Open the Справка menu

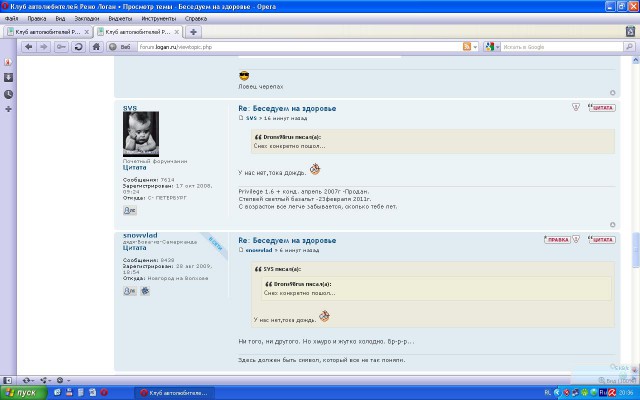coord(196,18)
